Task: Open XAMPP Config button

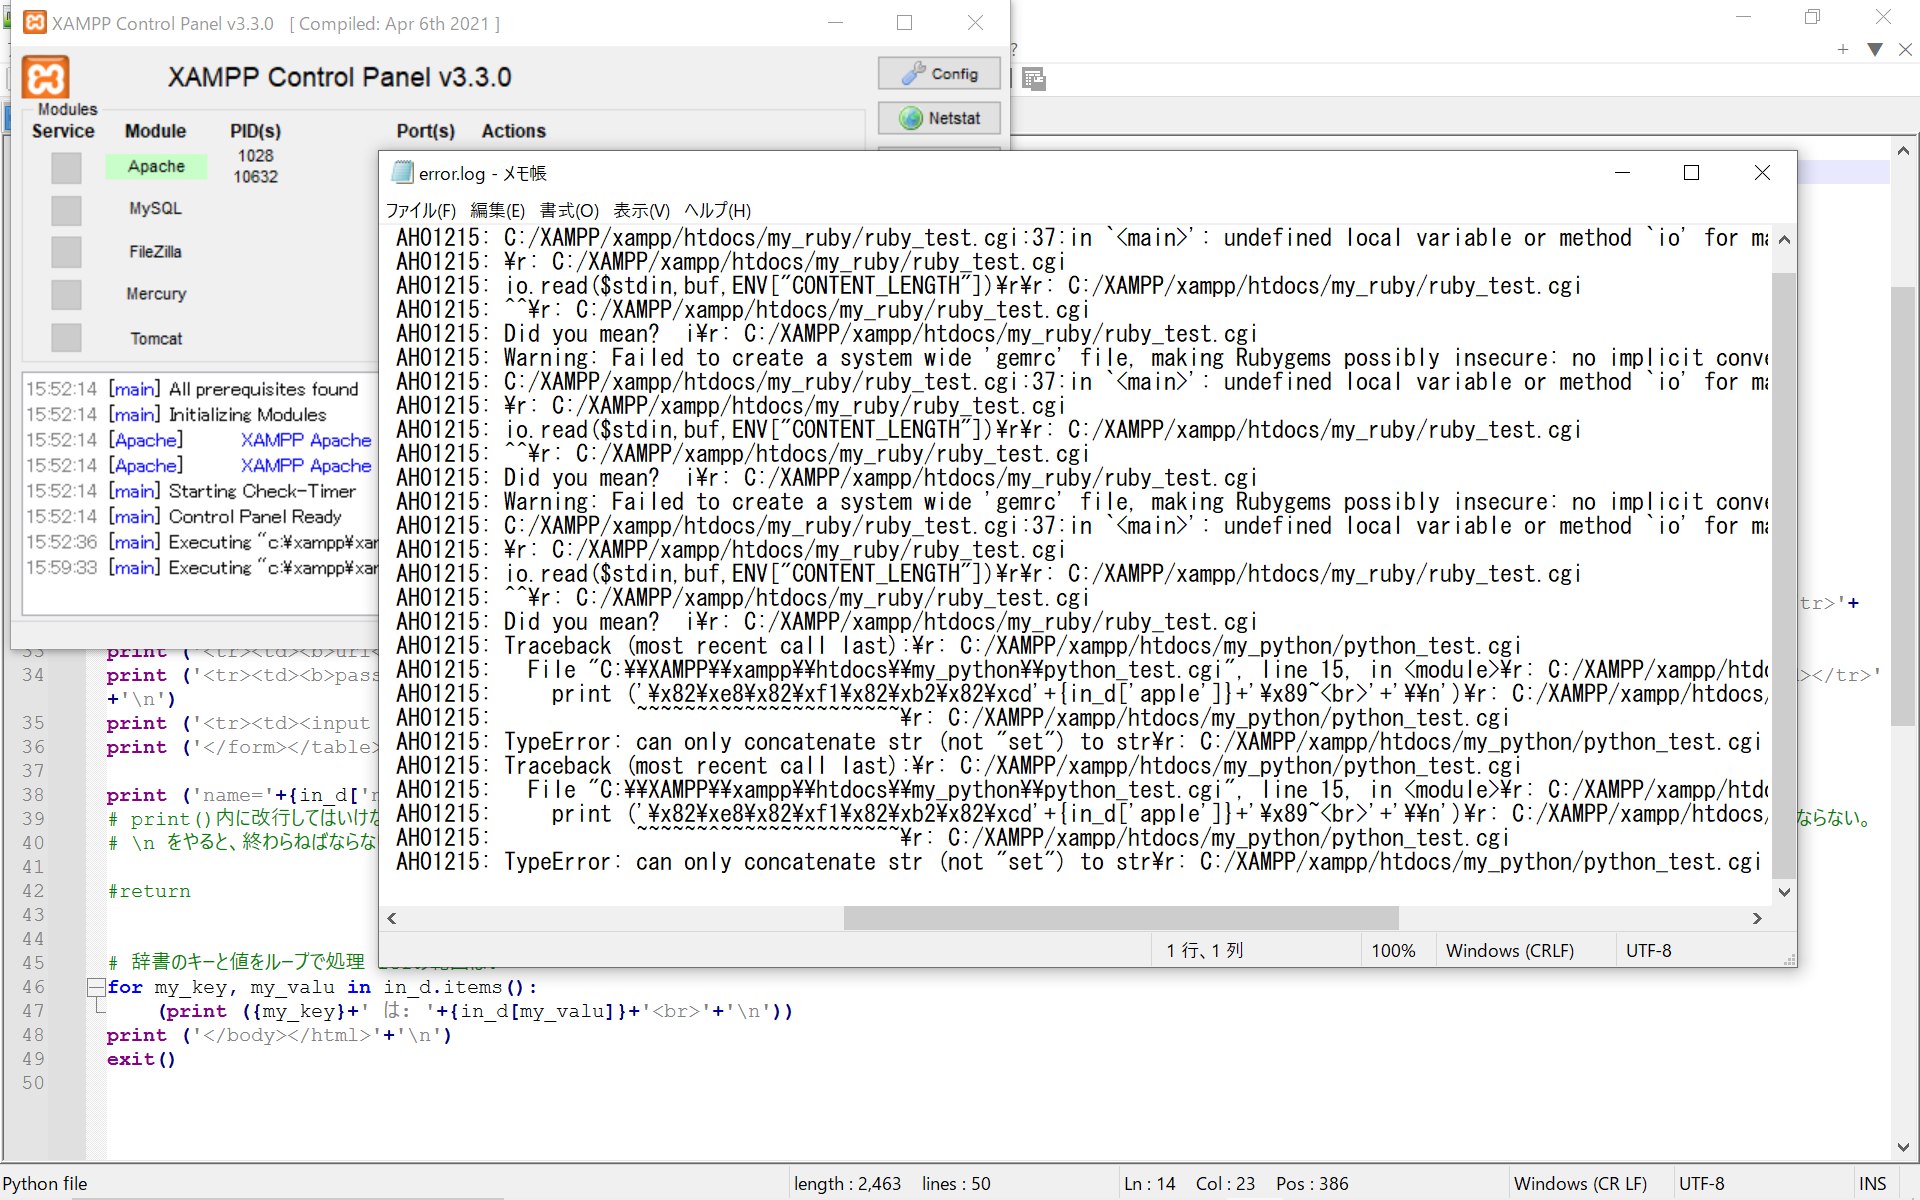Action: coord(939,74)
